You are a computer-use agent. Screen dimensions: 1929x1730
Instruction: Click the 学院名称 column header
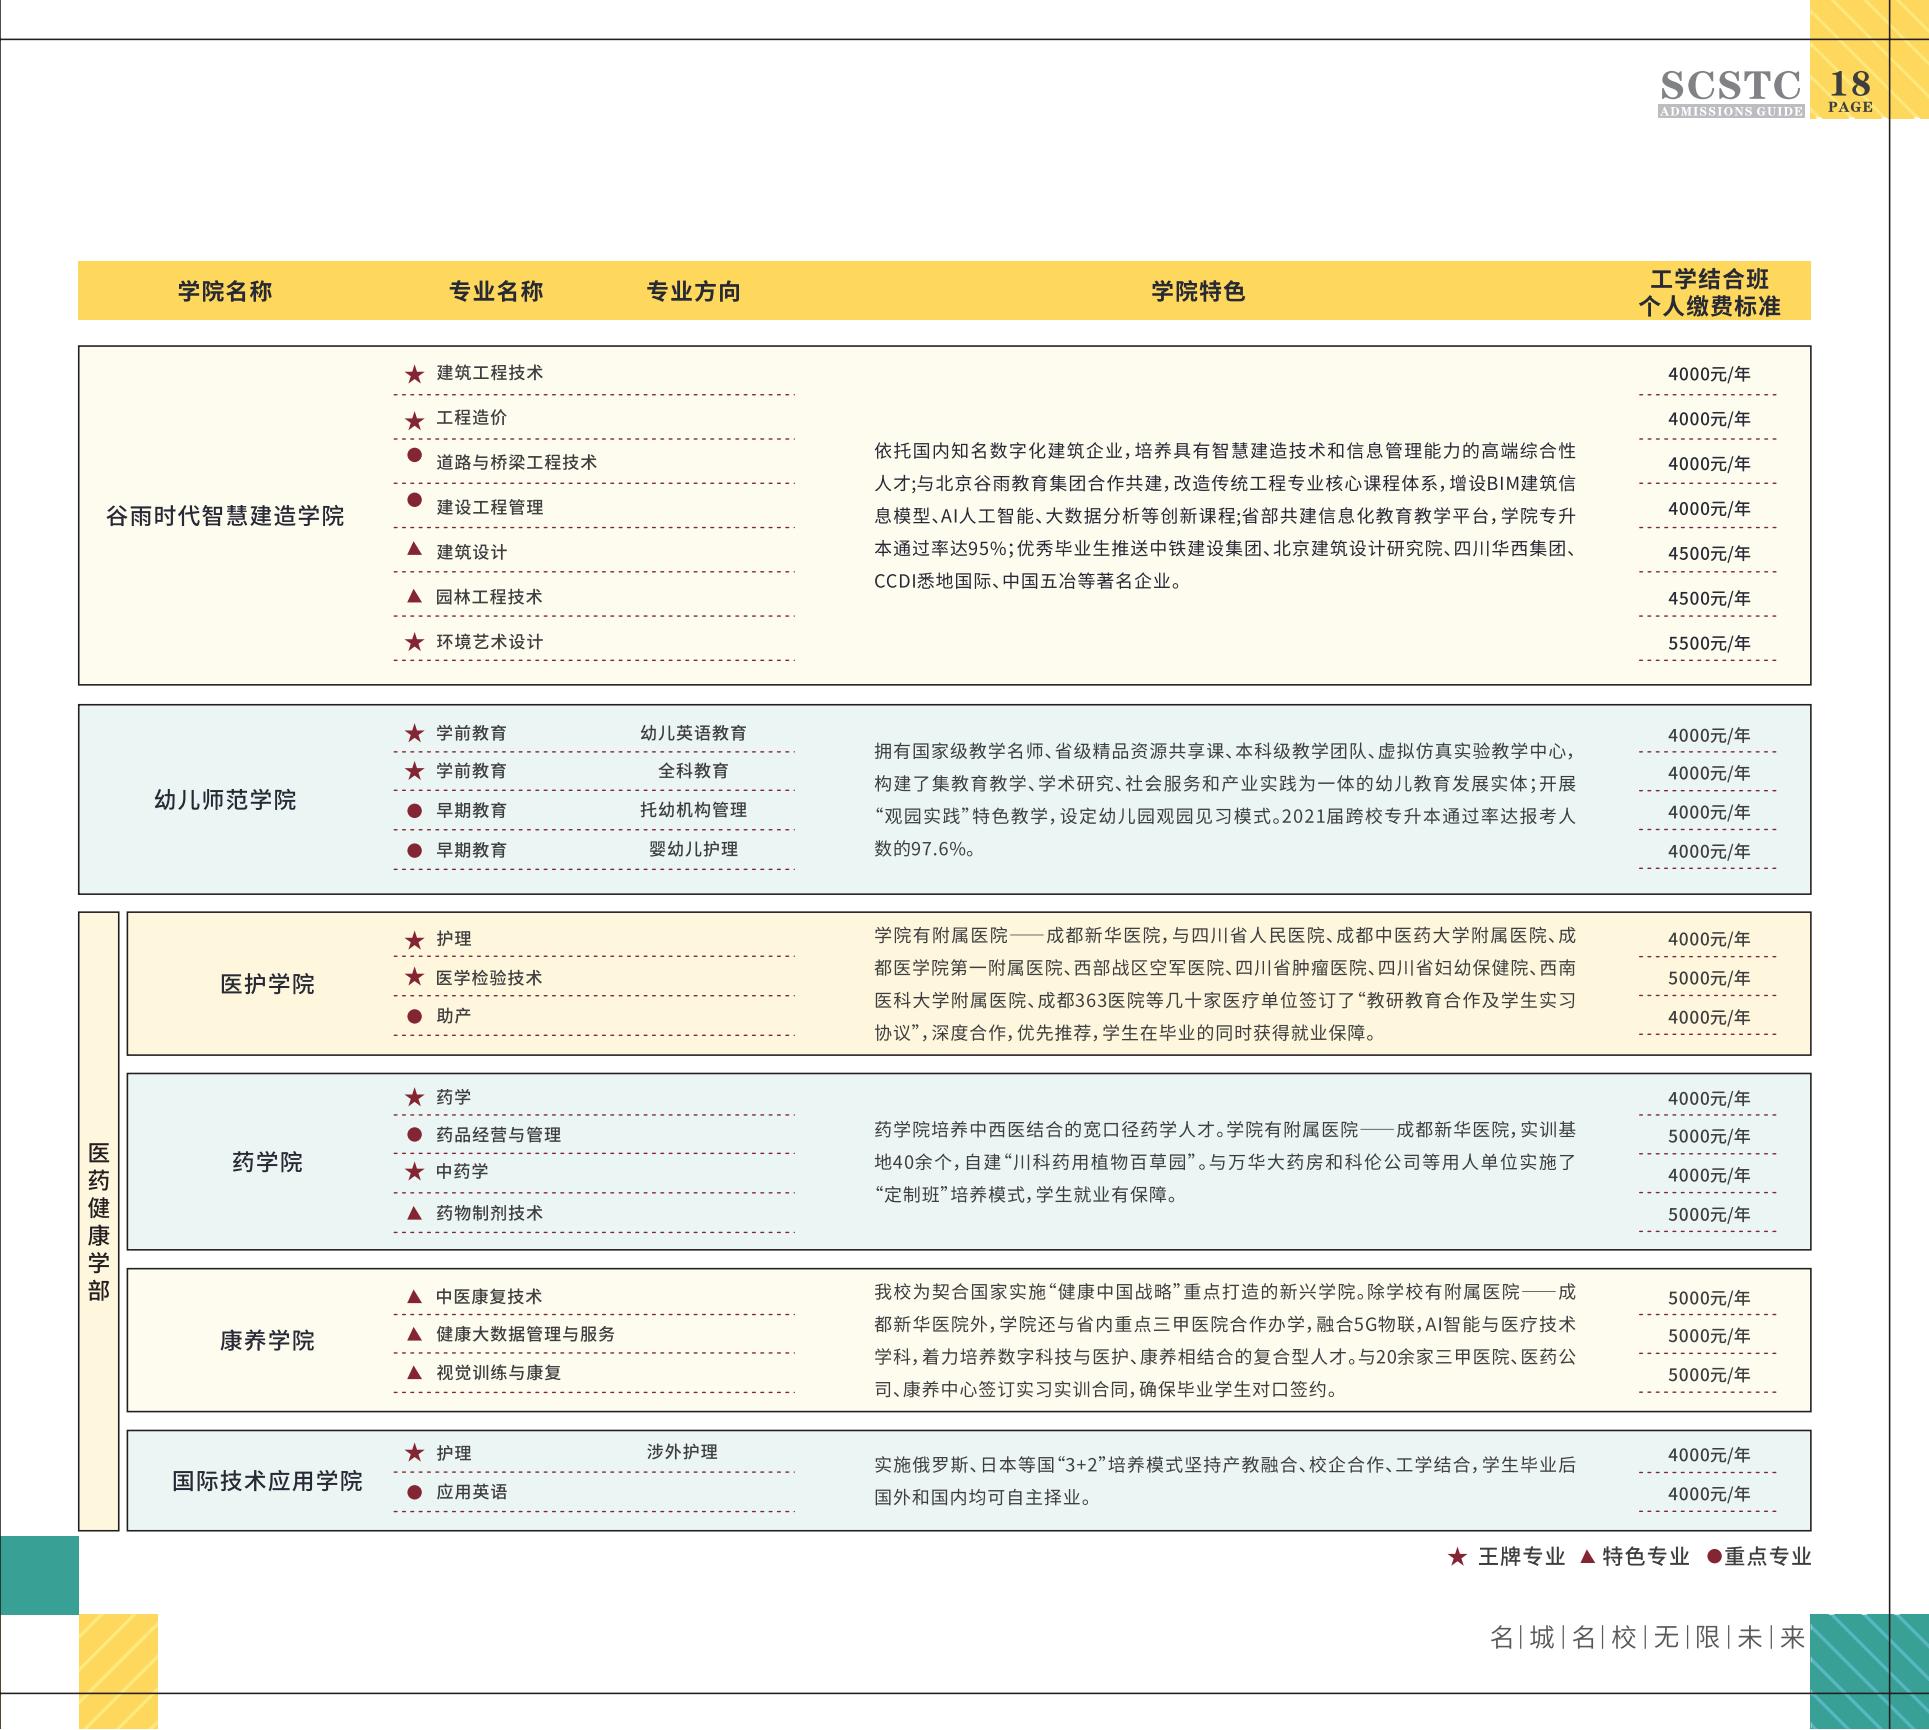pyautogui.click(x=225, y=292)
